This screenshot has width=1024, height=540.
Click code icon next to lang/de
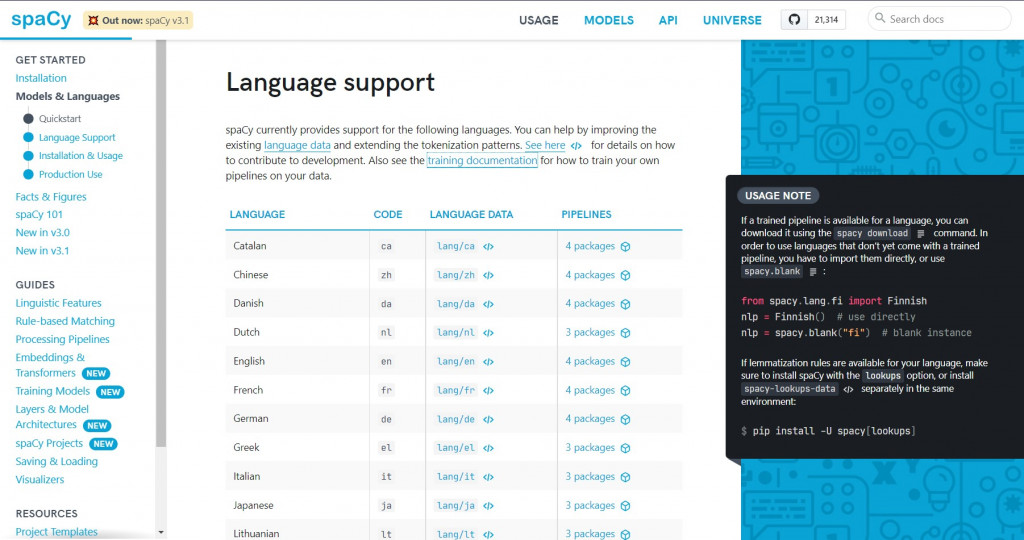point(488,419)
